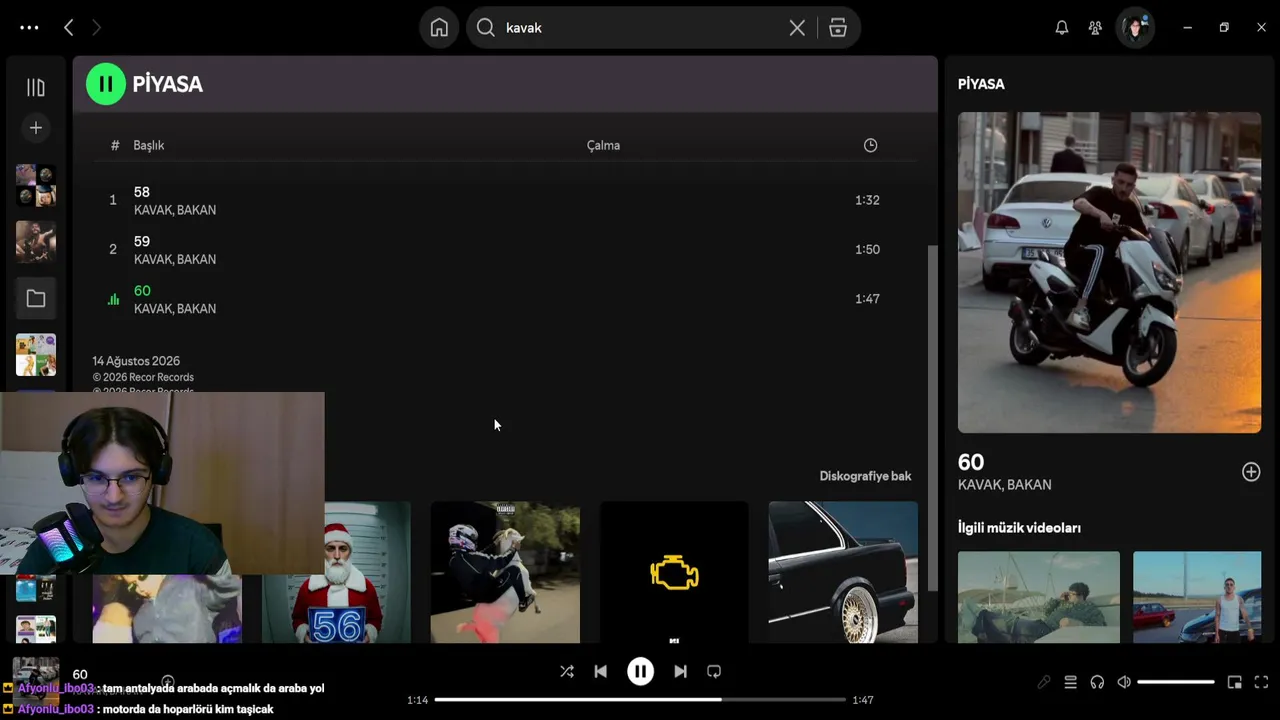Image resolution: width=1280 pixels, height=720 pixels.
Task: Toggle repeat mode
Action: (714, 672)
